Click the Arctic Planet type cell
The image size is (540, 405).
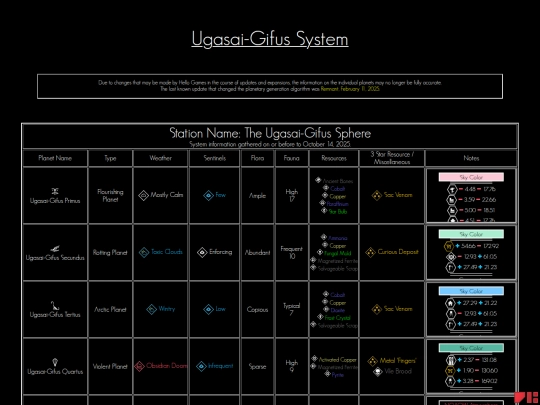[110, 310]
